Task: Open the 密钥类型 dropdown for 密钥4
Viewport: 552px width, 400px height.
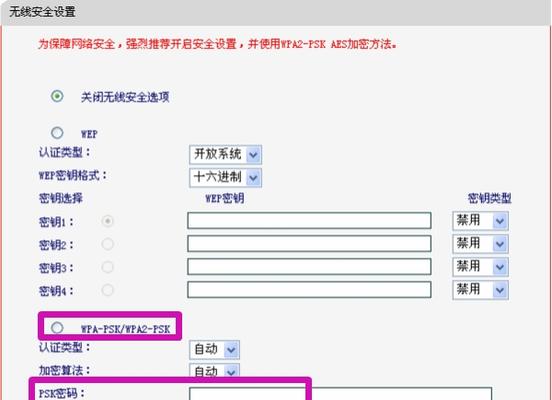Action: coord(481,290)
